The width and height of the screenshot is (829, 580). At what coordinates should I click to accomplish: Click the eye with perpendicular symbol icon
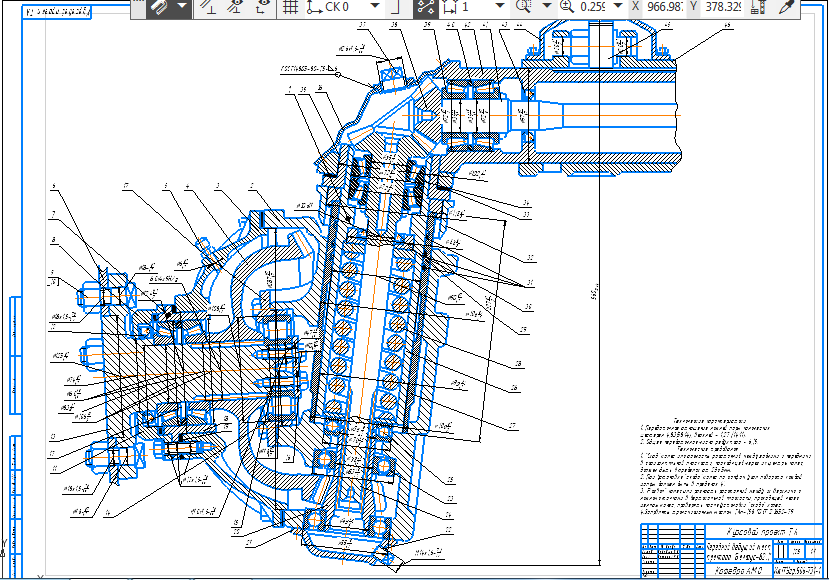click(235, 7)
